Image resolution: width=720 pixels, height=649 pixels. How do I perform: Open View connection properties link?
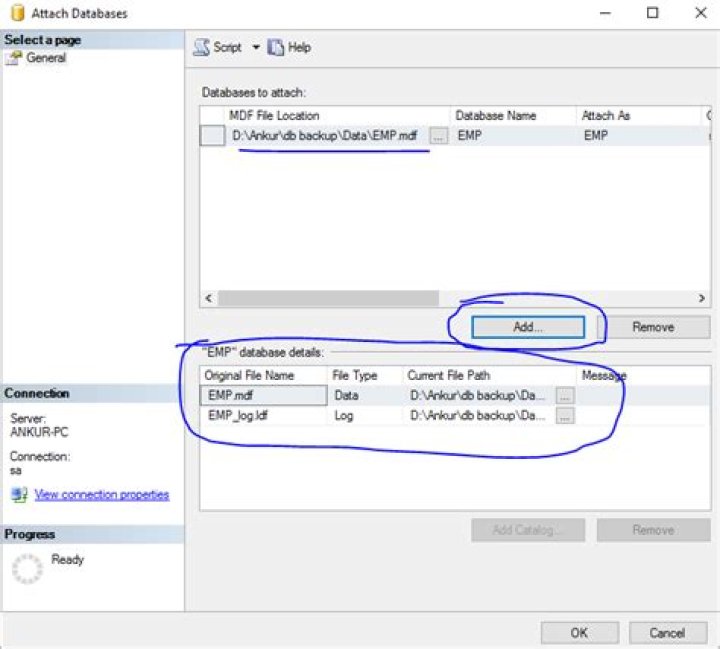click(101, 494)
